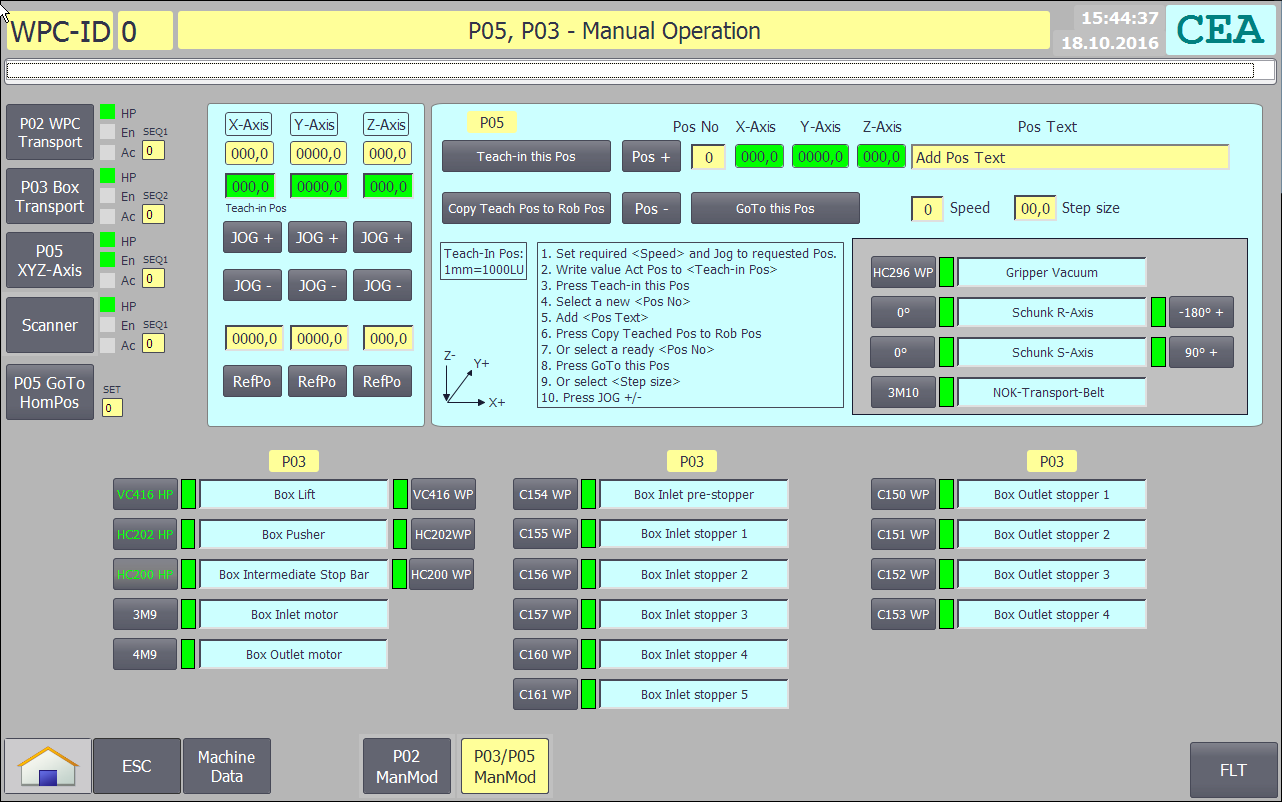Click the Speed value field
This screenshot has width=1282, height=802.
[927, 208]
